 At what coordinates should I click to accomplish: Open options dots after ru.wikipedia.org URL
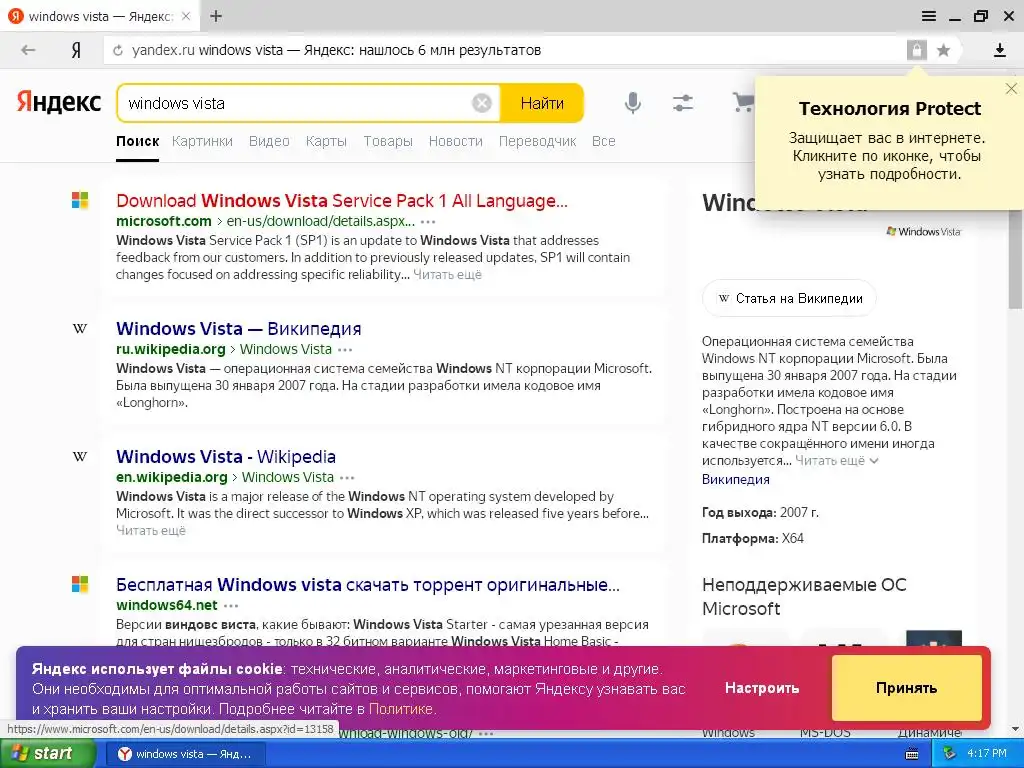pyautogui.click(x=345, y=350)
